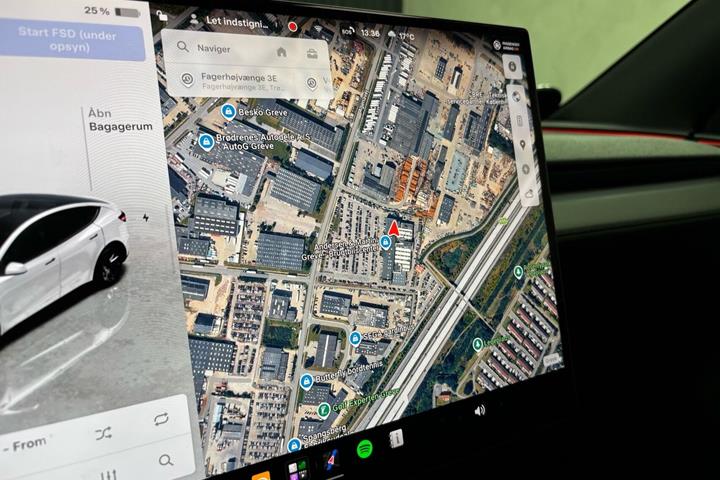
Task: Tap the red vehicle position arrow on map
Action: pos(394,228)
